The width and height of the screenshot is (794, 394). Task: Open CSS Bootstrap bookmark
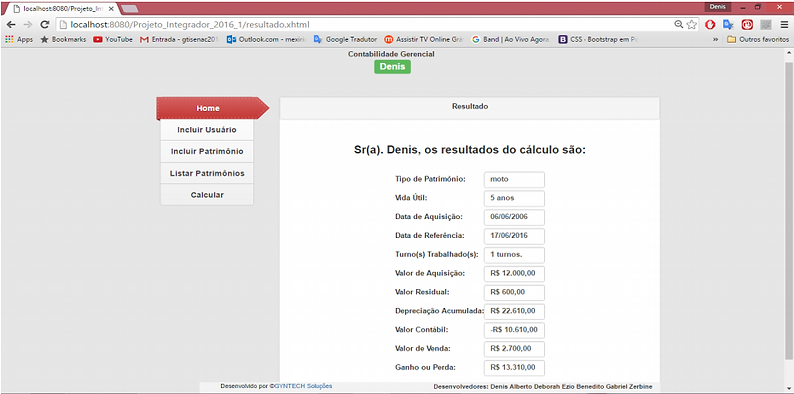point(598,39)
